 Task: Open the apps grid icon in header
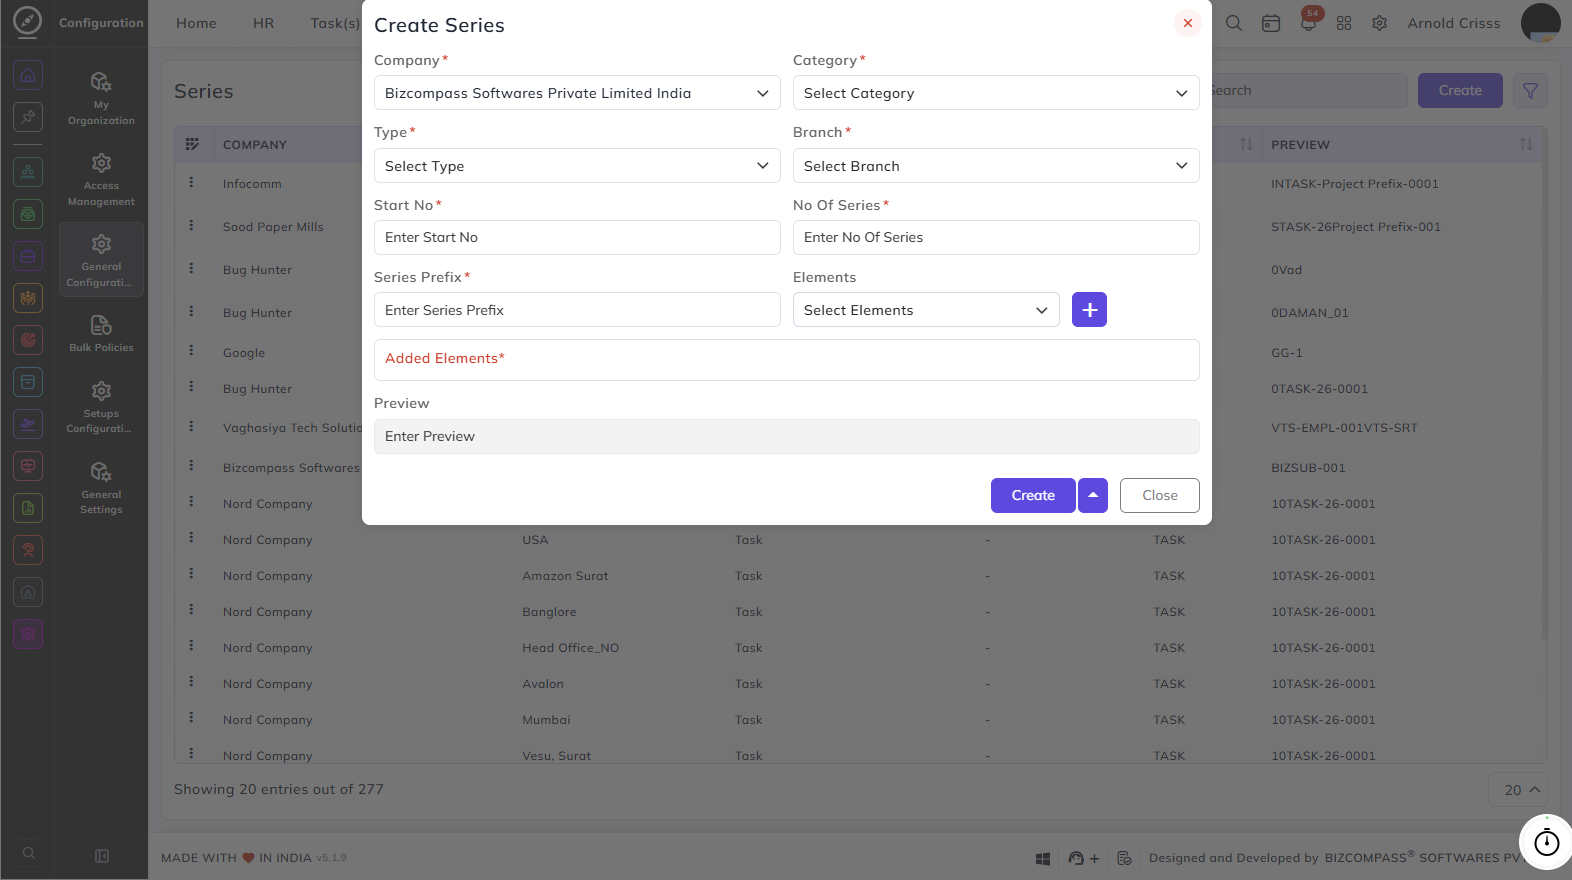tap(1344, 23)
